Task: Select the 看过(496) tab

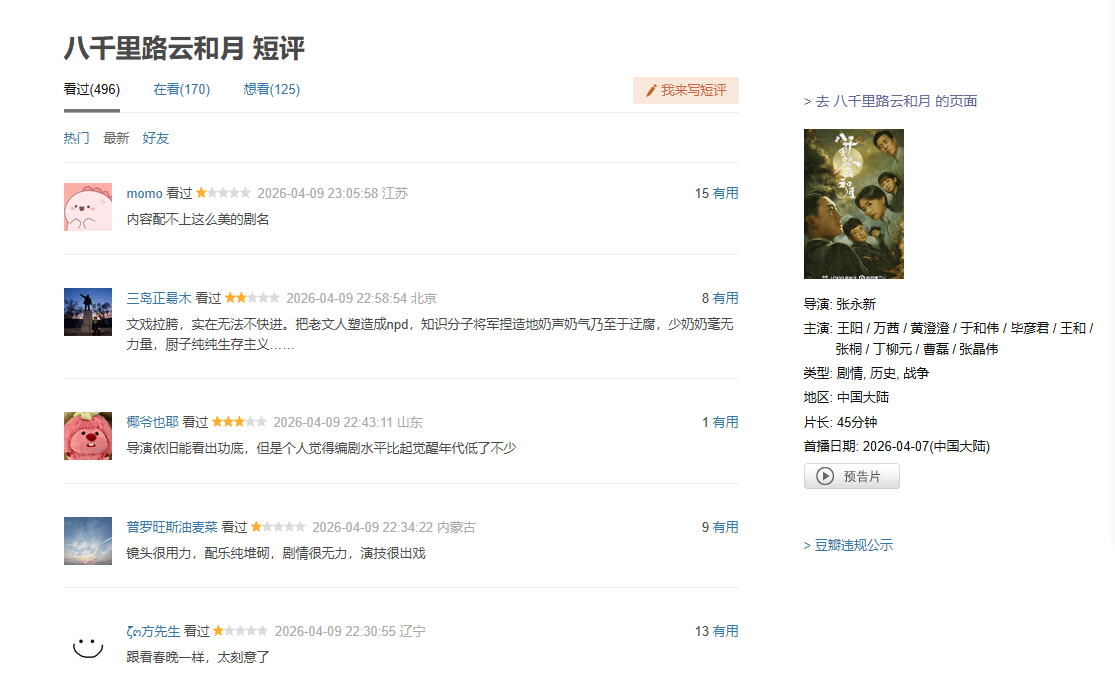Action: pyautogui.click(x=91, y=89)
